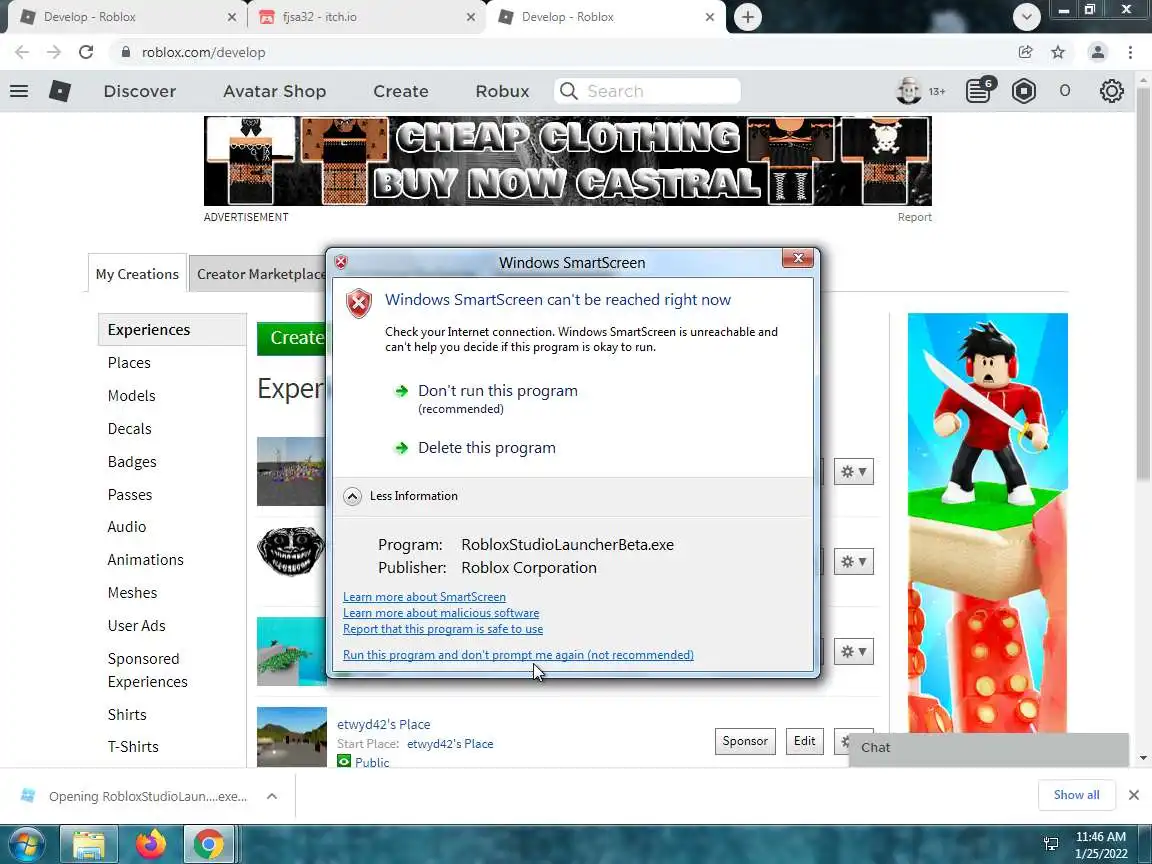The width and height of the screenshot is (1152, 864).
Task: Close the downloads bar with X
Action: (1134, 795)
